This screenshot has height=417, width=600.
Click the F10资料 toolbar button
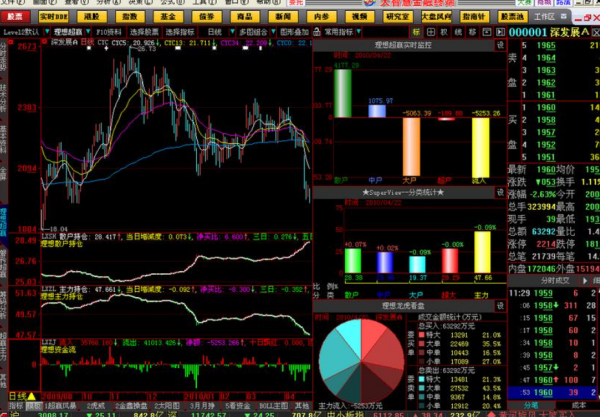pyautogui.click(x=109, y=32)
